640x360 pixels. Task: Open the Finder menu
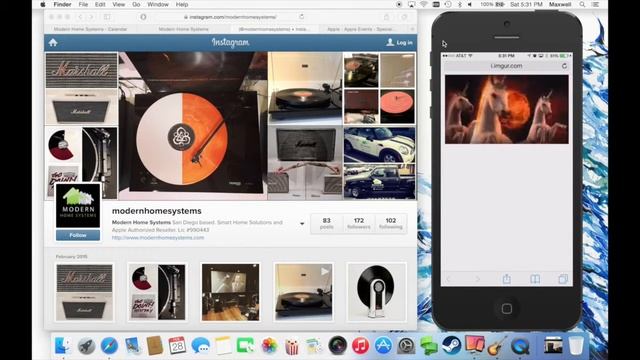(62, 4)
